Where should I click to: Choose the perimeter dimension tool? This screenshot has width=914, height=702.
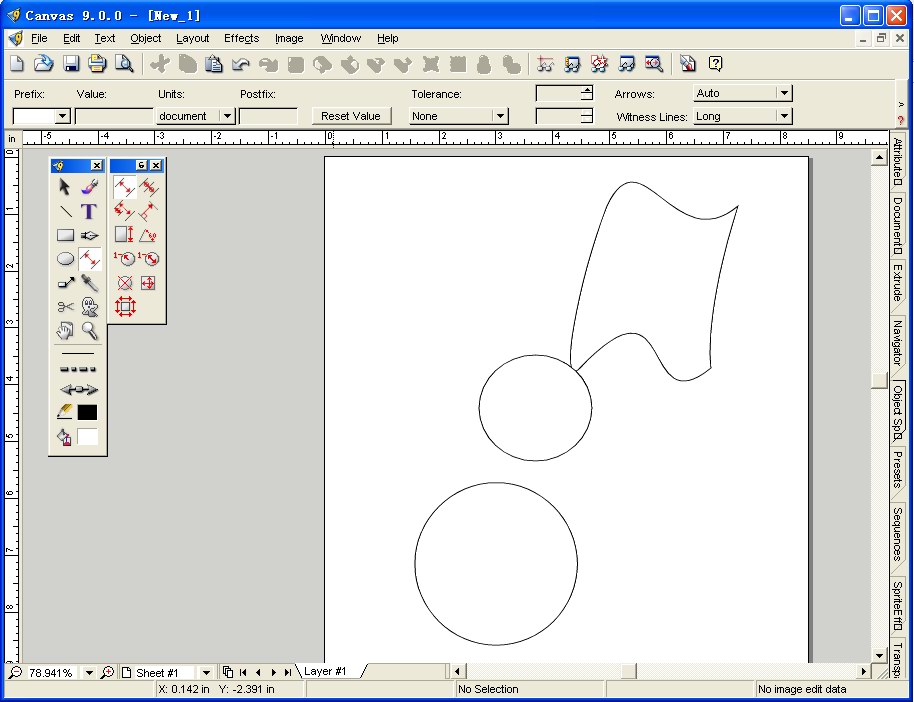[x=125, y=307]
